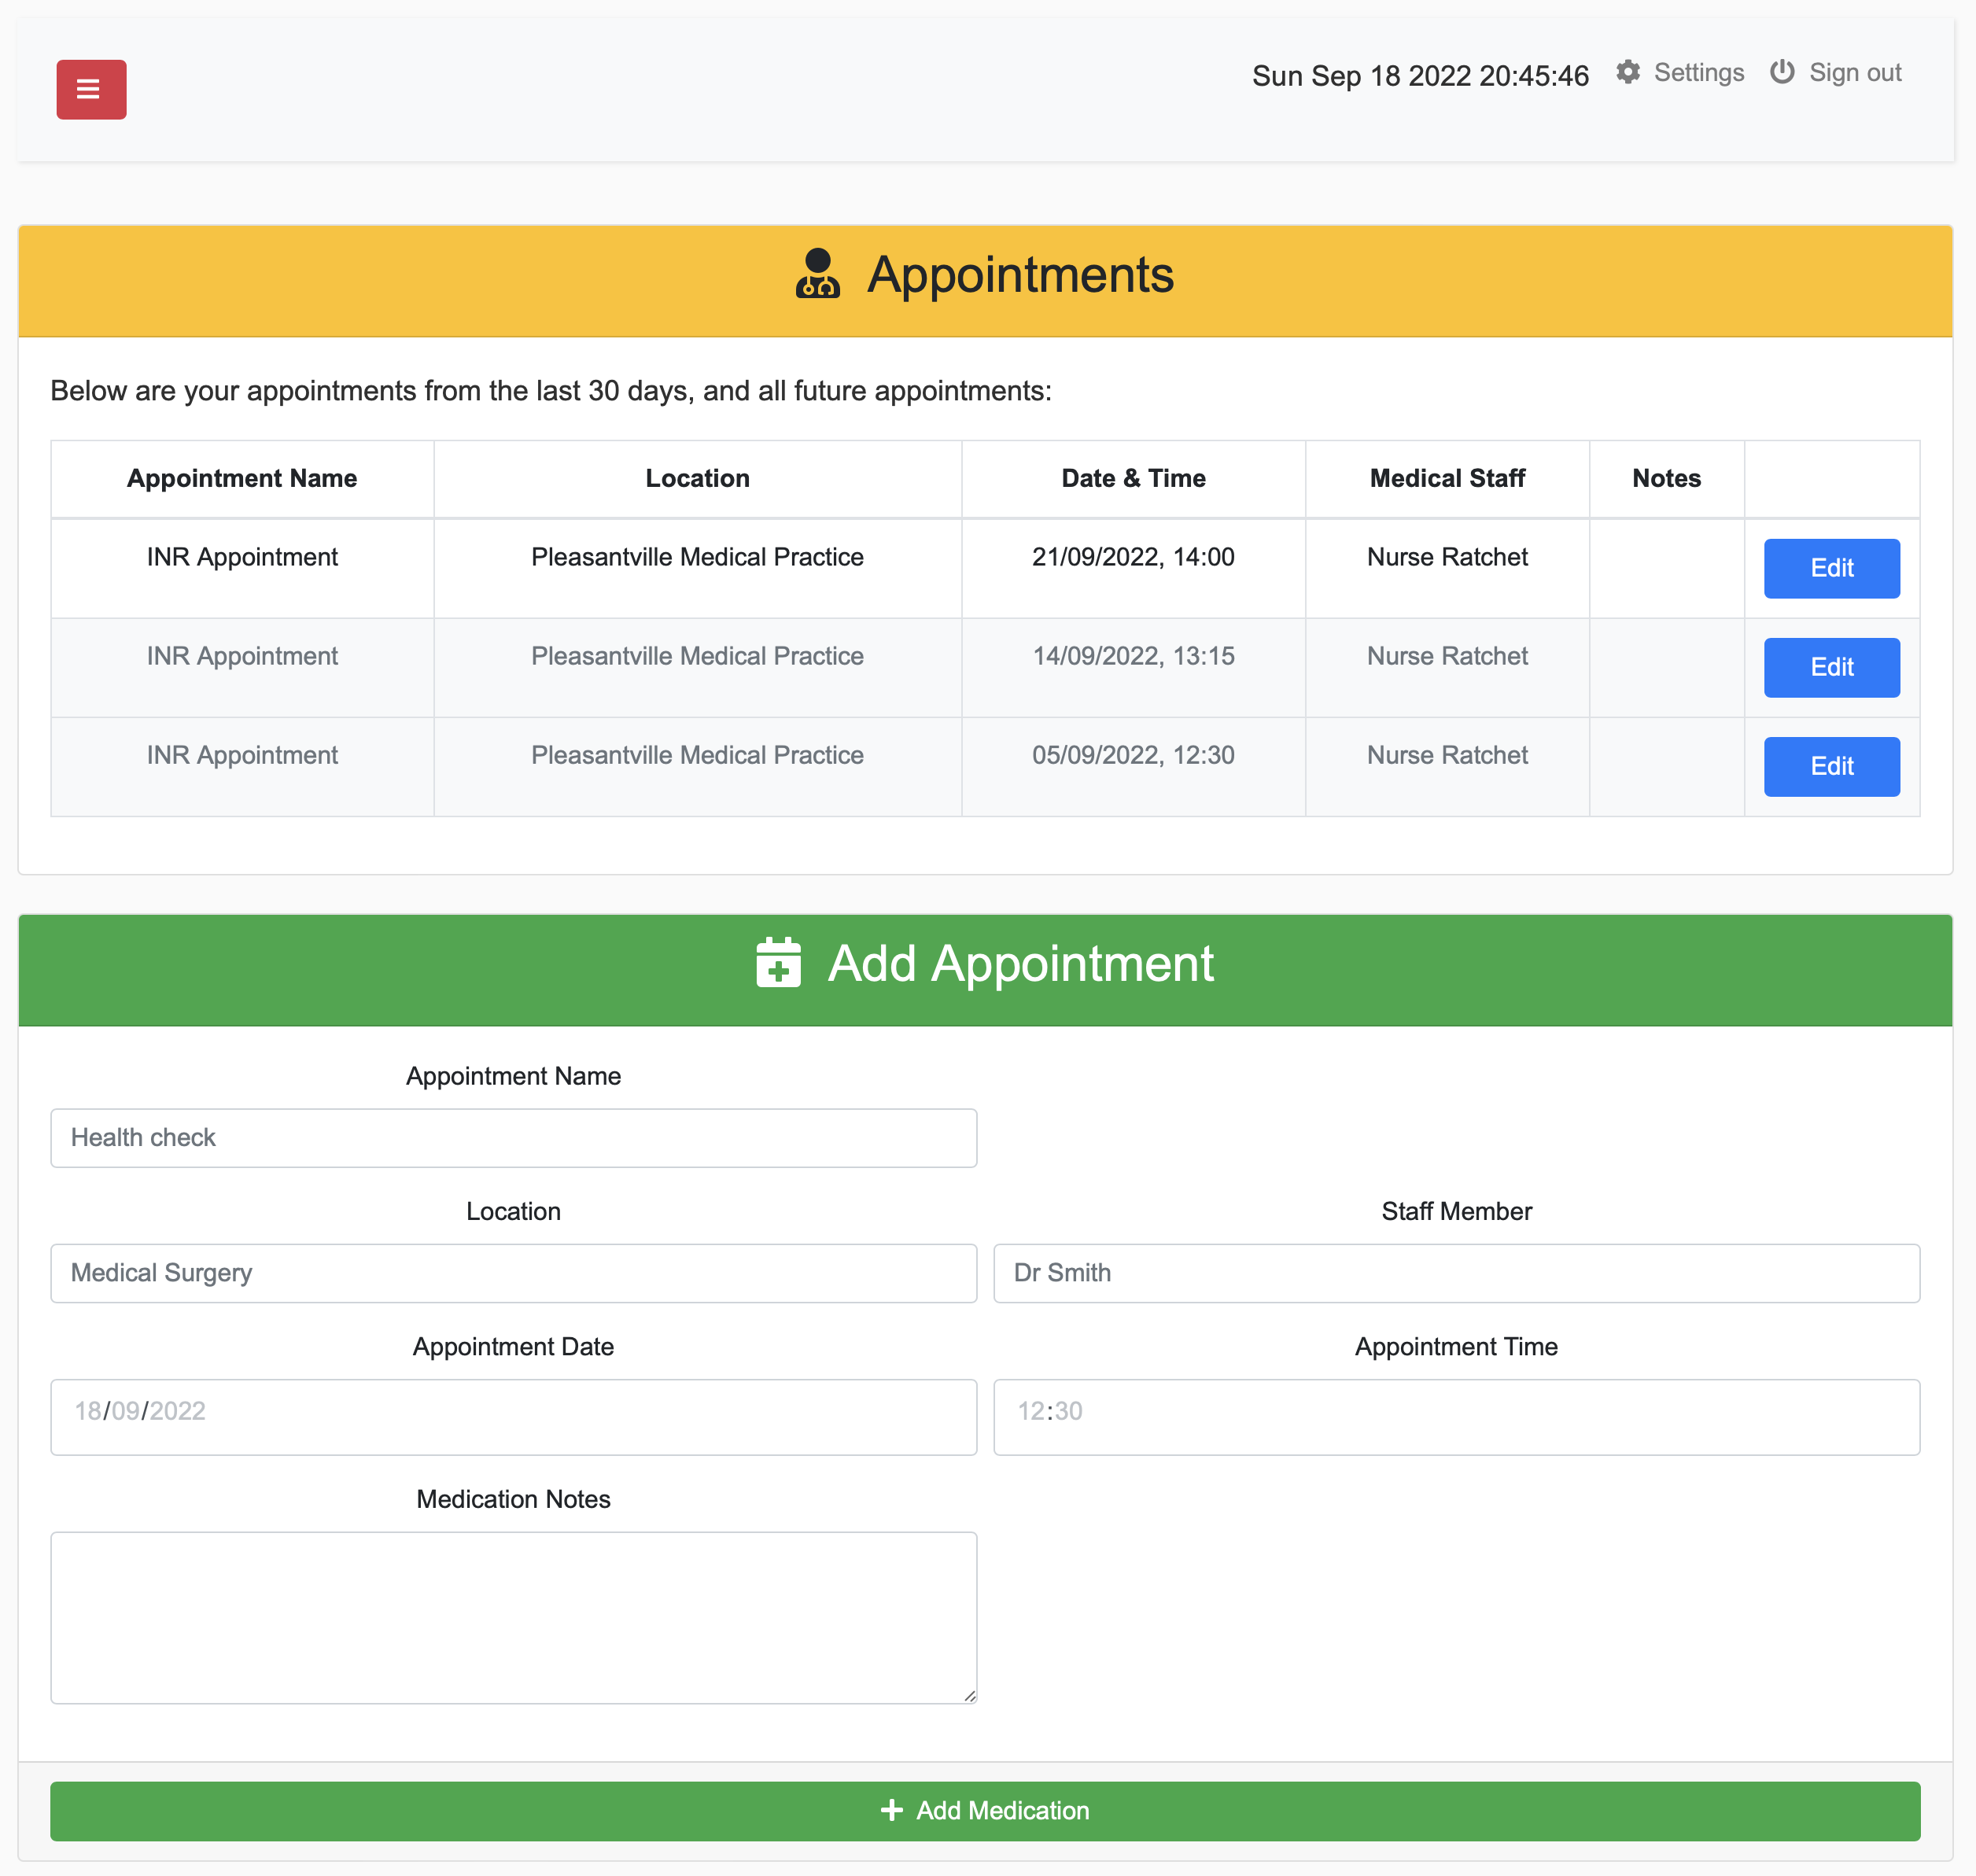The width and height of the screenshot is (1976, 1876).
Task: Click the calendar plus icon beside Add Appointment
Action: coord(778,963)
